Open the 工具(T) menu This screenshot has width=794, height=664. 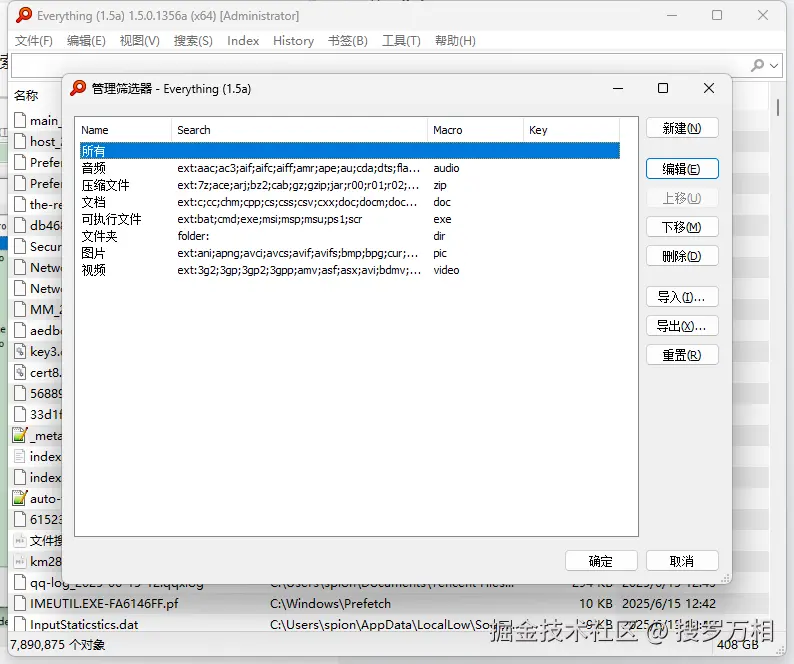pyautogui.click(x=401, y=41)
